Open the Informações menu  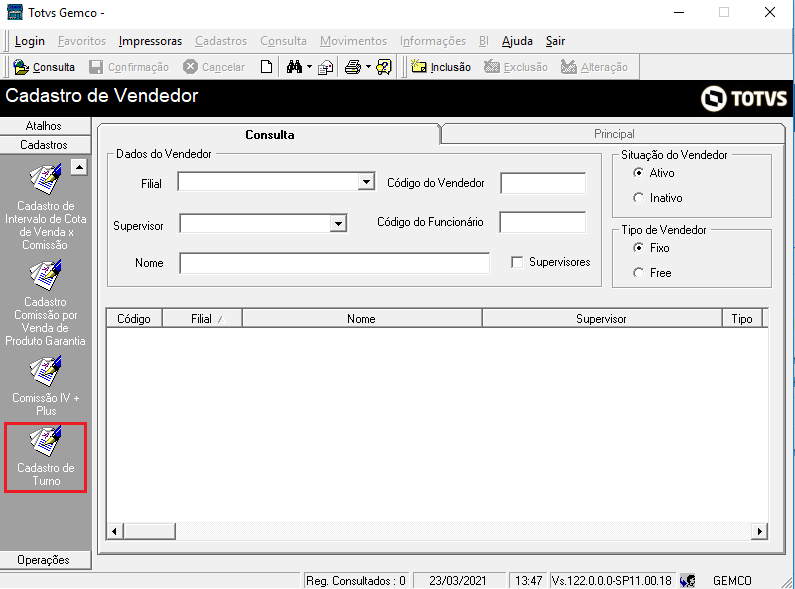click(x=432, y=41)
